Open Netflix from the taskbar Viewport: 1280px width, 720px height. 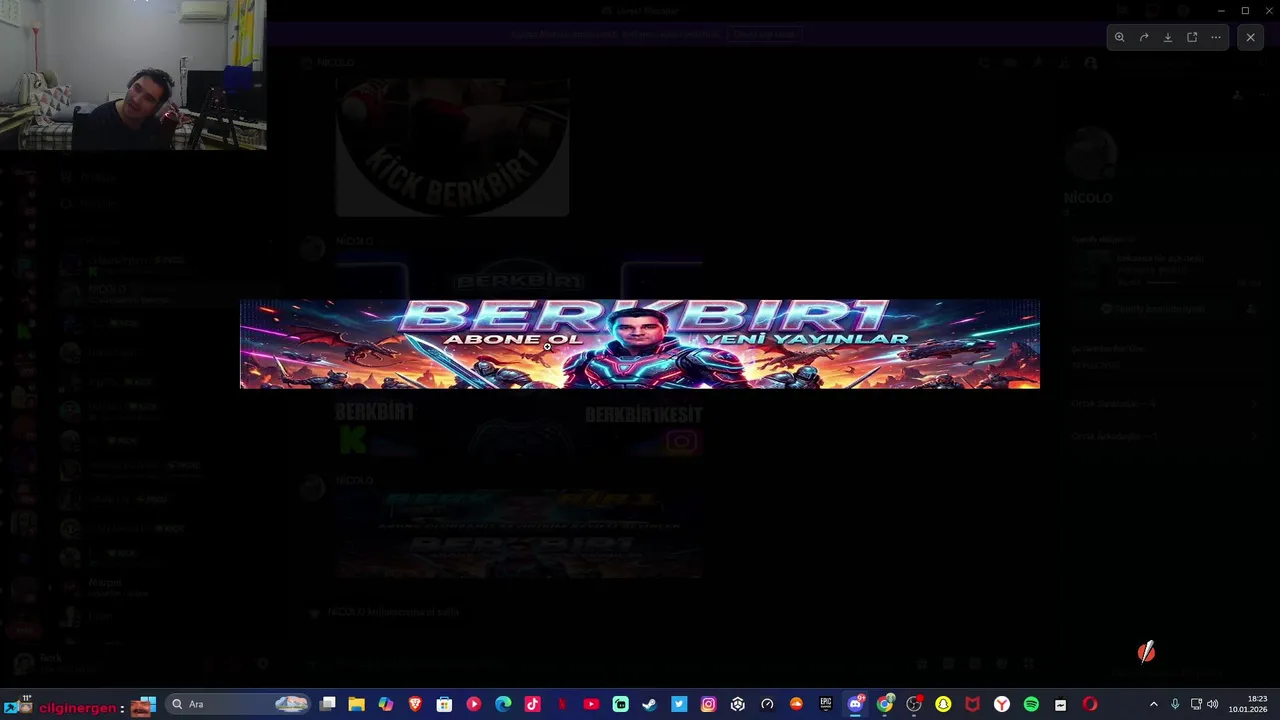click(562, 705)
